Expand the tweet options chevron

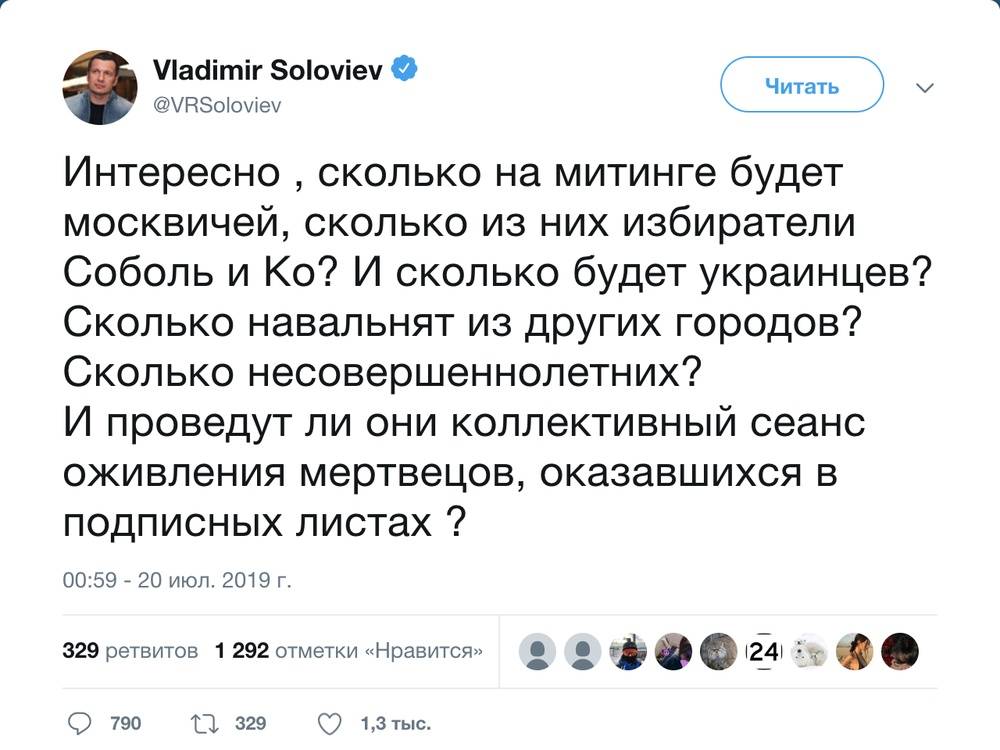tap(925, 87)
